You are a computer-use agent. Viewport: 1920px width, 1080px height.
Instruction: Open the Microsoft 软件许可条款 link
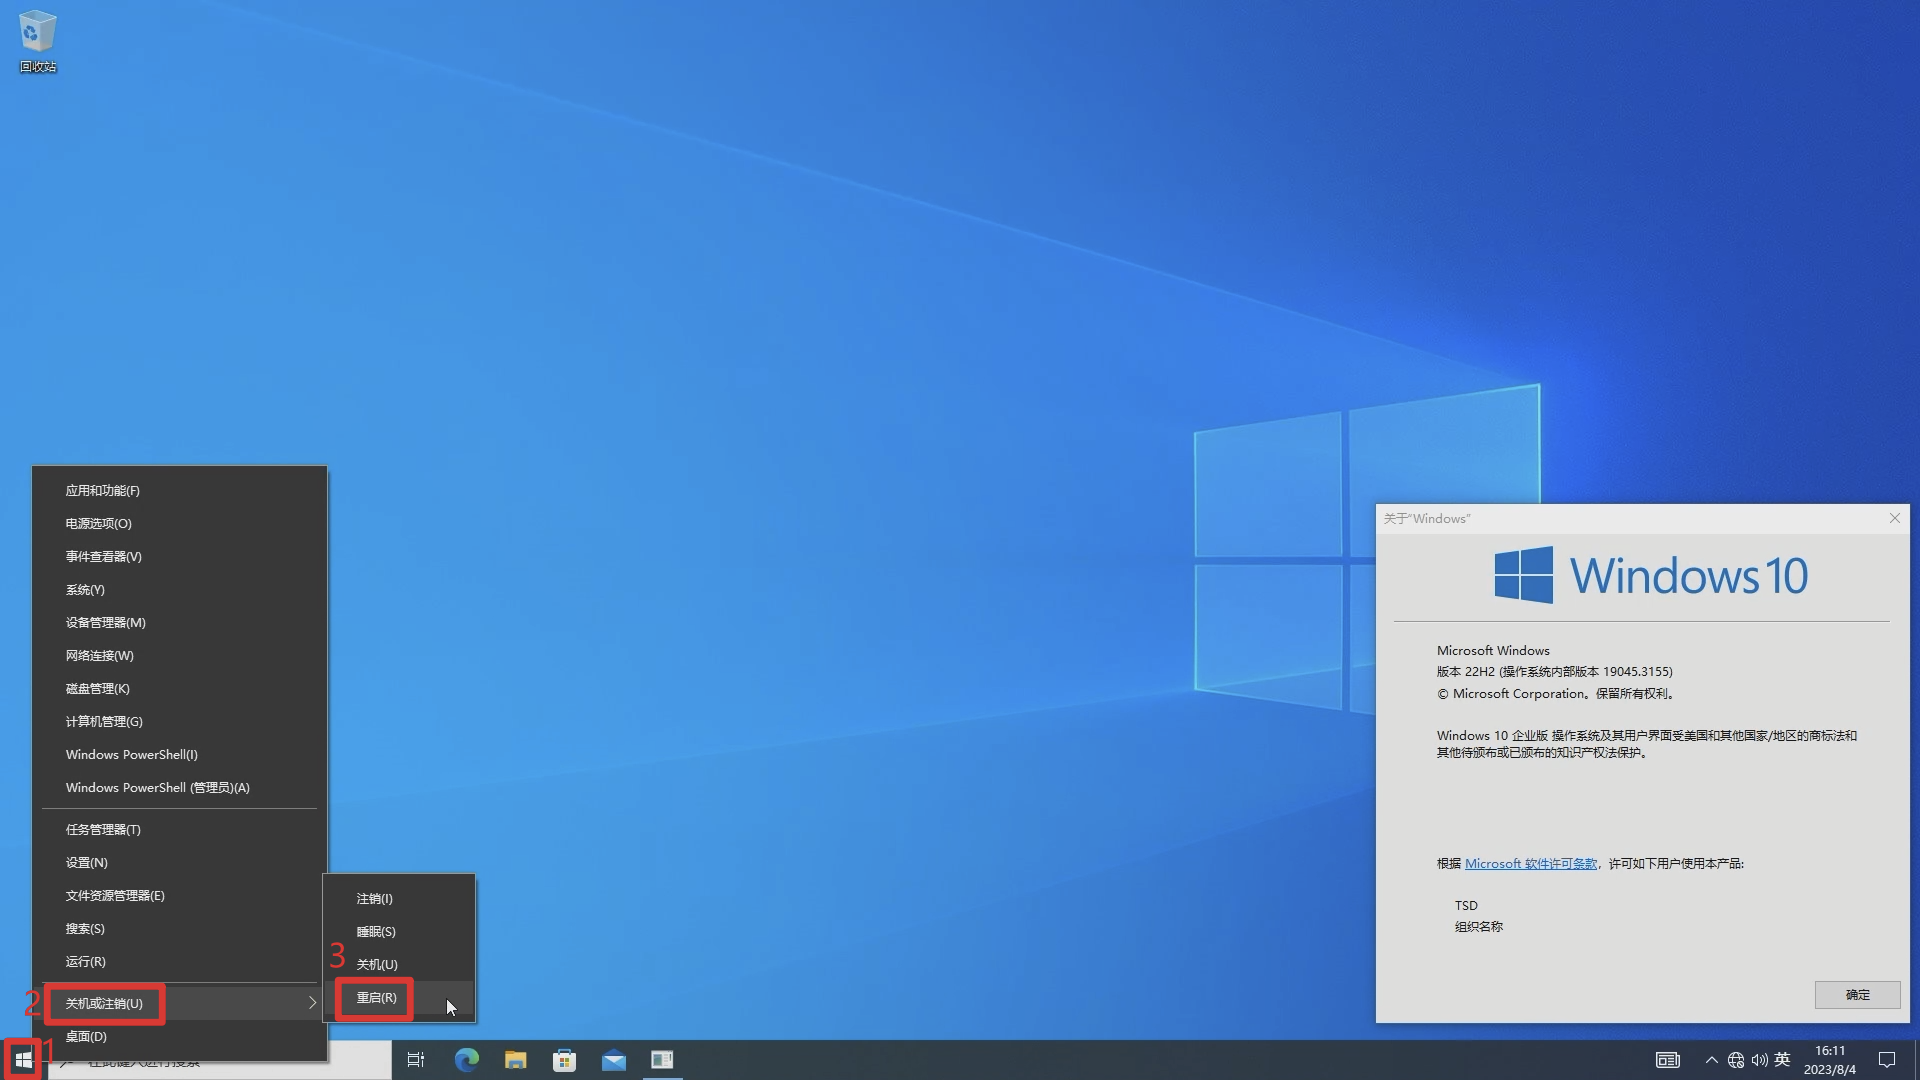coord(1530,864)
